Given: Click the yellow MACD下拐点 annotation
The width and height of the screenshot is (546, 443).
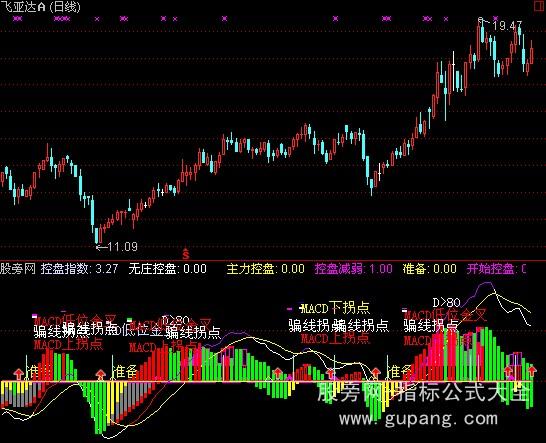Looking at the screenshot, I should click(336, 308).
